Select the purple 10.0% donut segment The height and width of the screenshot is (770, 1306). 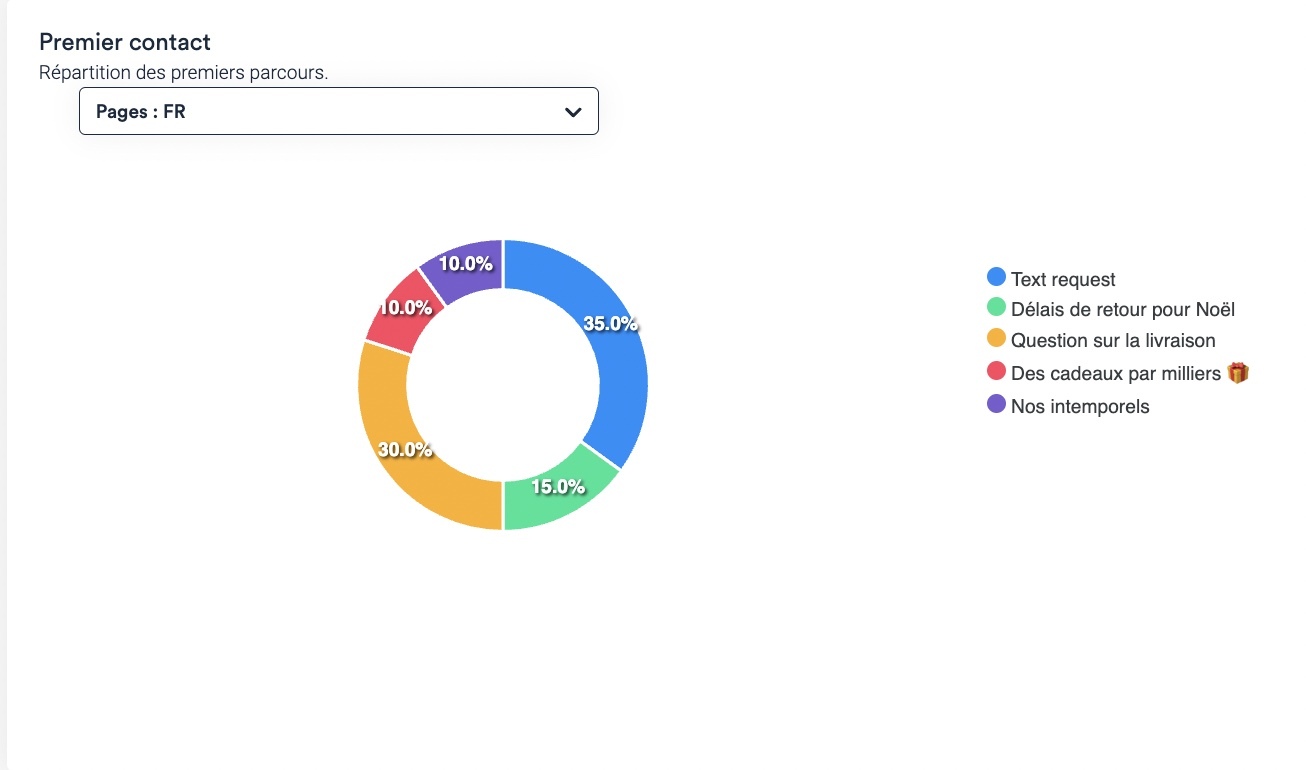point(465,265)
